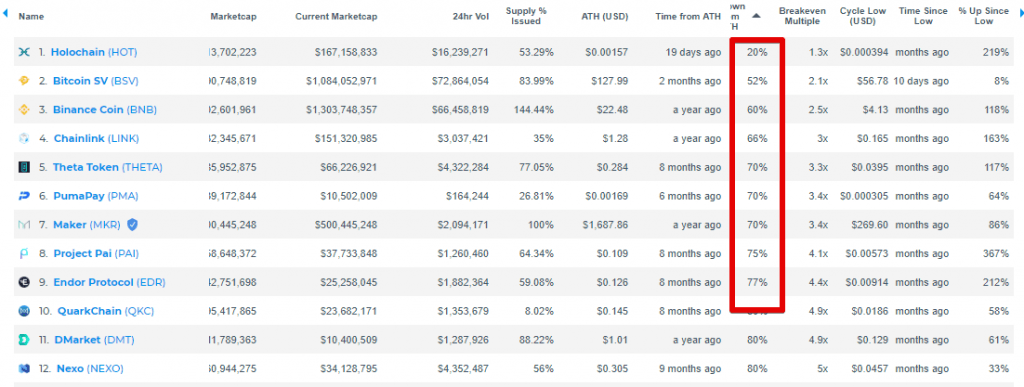
Task: Open the Holochain (HOT) link
Action: click(94, 52)
